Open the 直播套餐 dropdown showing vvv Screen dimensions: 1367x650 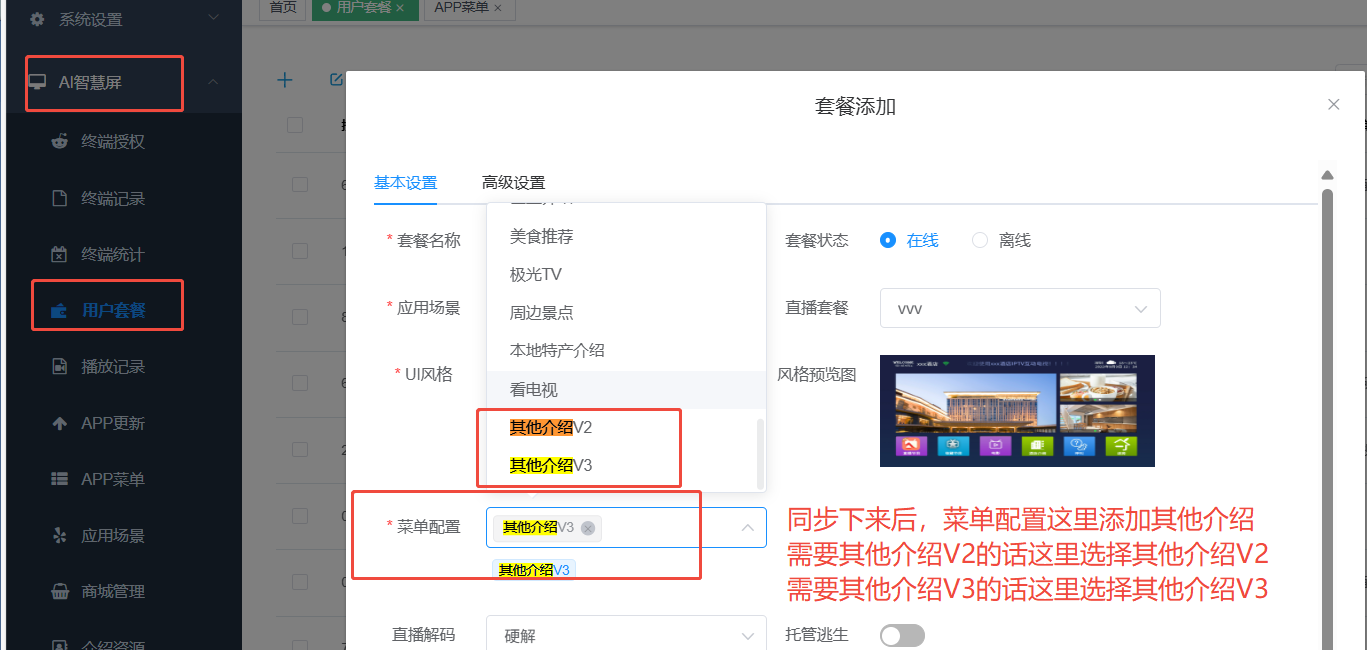click(1020, 309)
